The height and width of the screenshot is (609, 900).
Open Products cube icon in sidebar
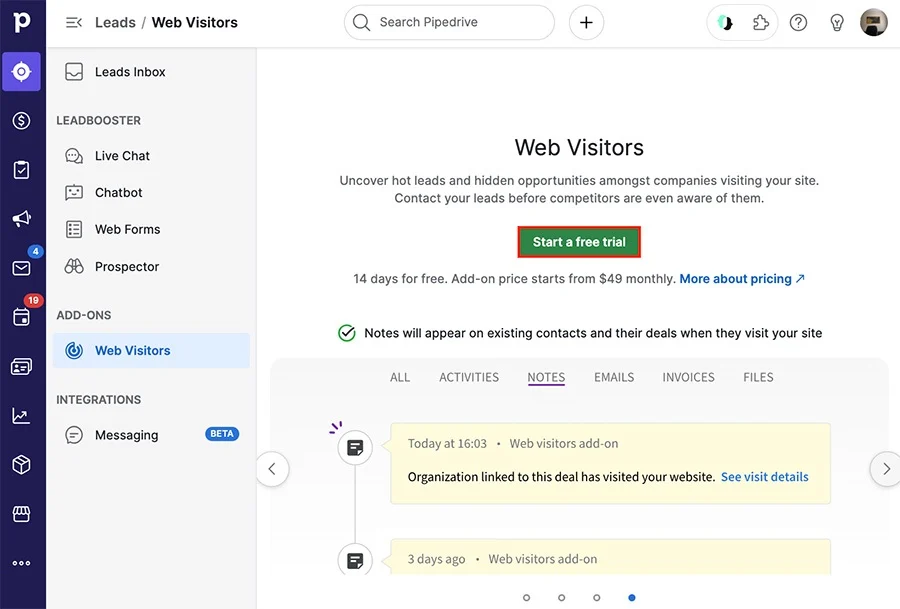(x=21, y=464)
